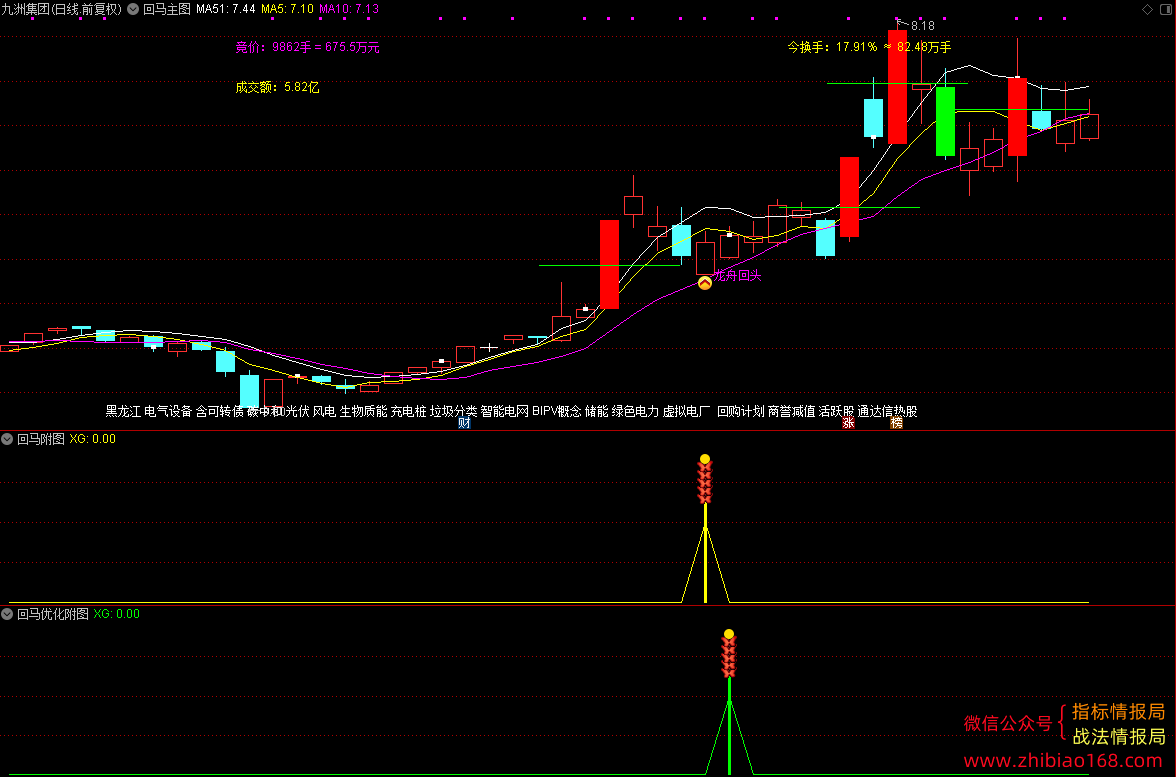Click the 商誉减值 concept tag
This screenshot has height=777, width=1176.
[791, 411]
